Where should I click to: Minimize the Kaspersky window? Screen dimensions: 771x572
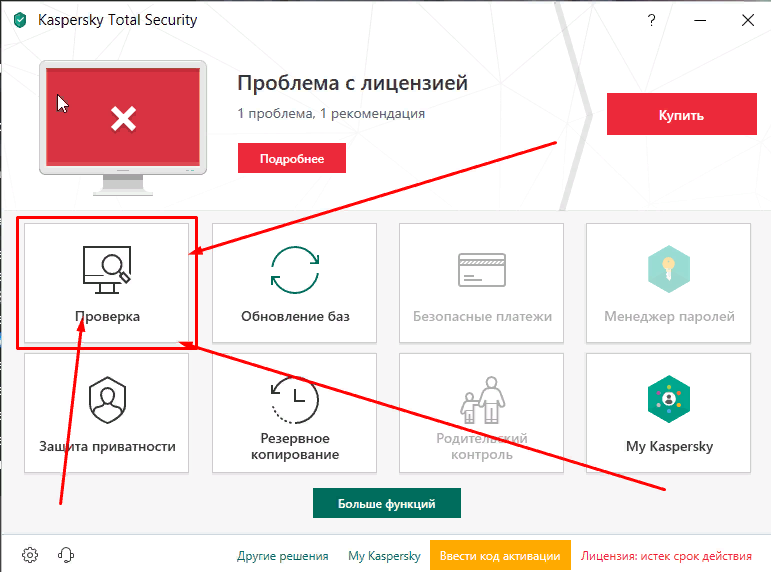pos(700,20)
